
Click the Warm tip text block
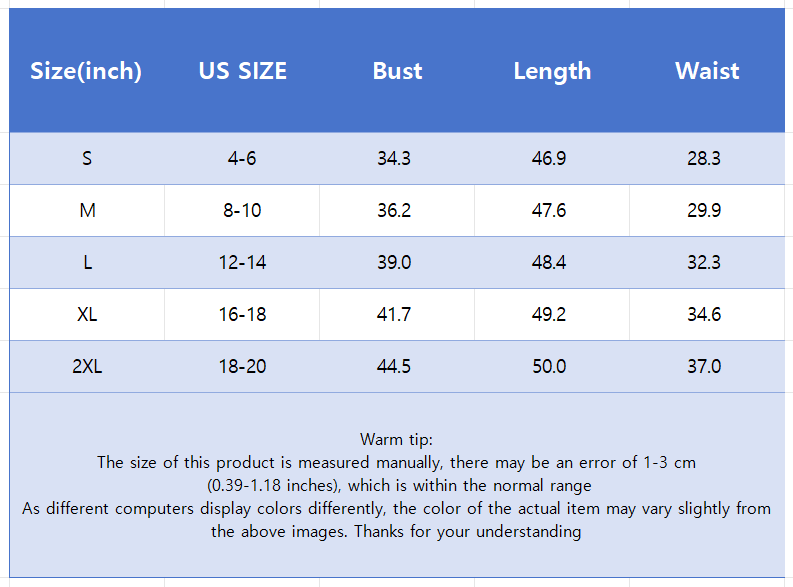(396, 485)
